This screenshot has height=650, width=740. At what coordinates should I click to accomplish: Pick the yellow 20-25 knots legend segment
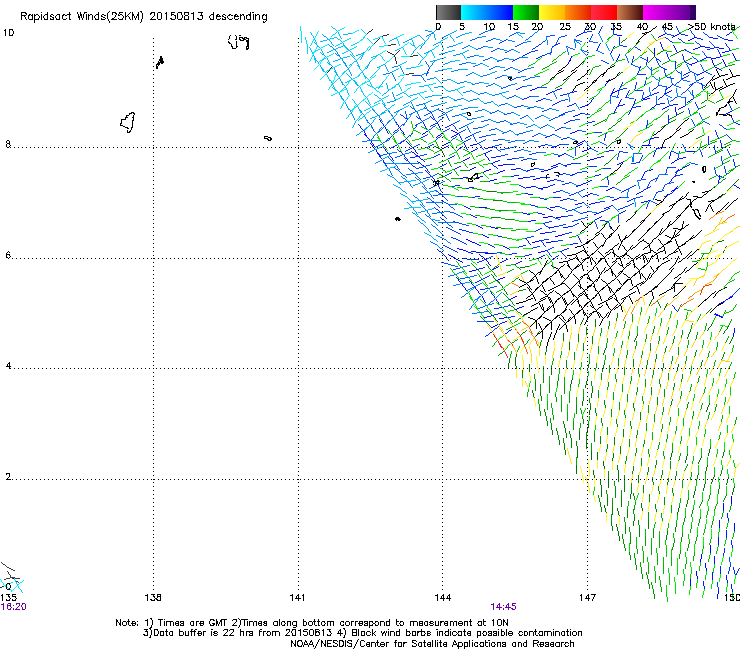tap(552, 12)
